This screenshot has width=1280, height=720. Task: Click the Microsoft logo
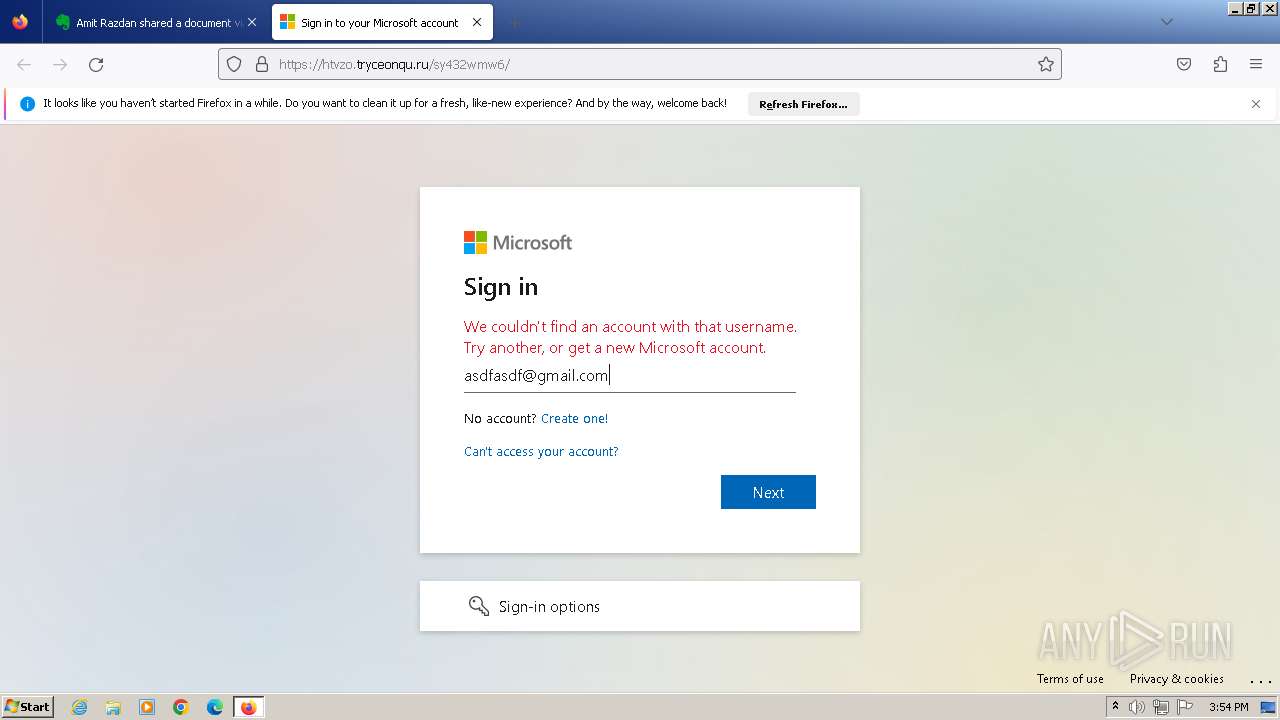518,243
